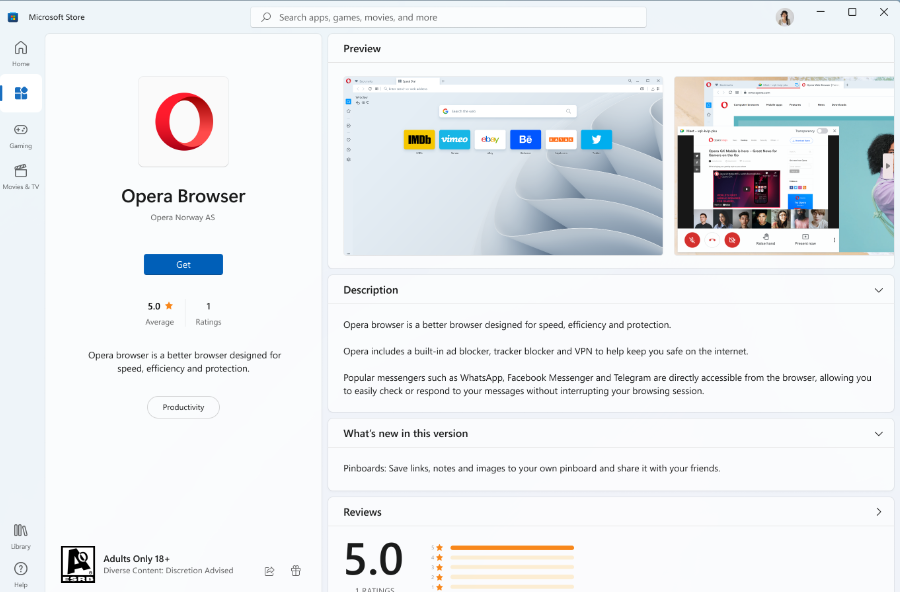Open the user profile avatar
The height and width of the screenshot is (592, 900).
click(785, 17)
